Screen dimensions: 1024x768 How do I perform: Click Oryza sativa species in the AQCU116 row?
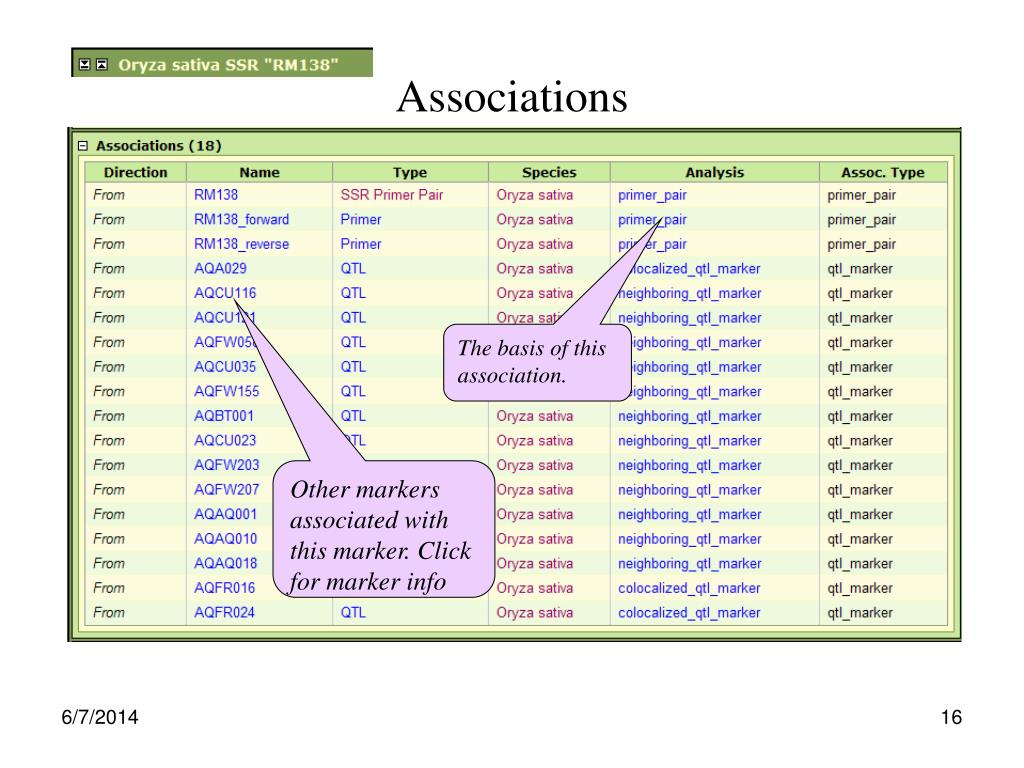click(534, 293)
